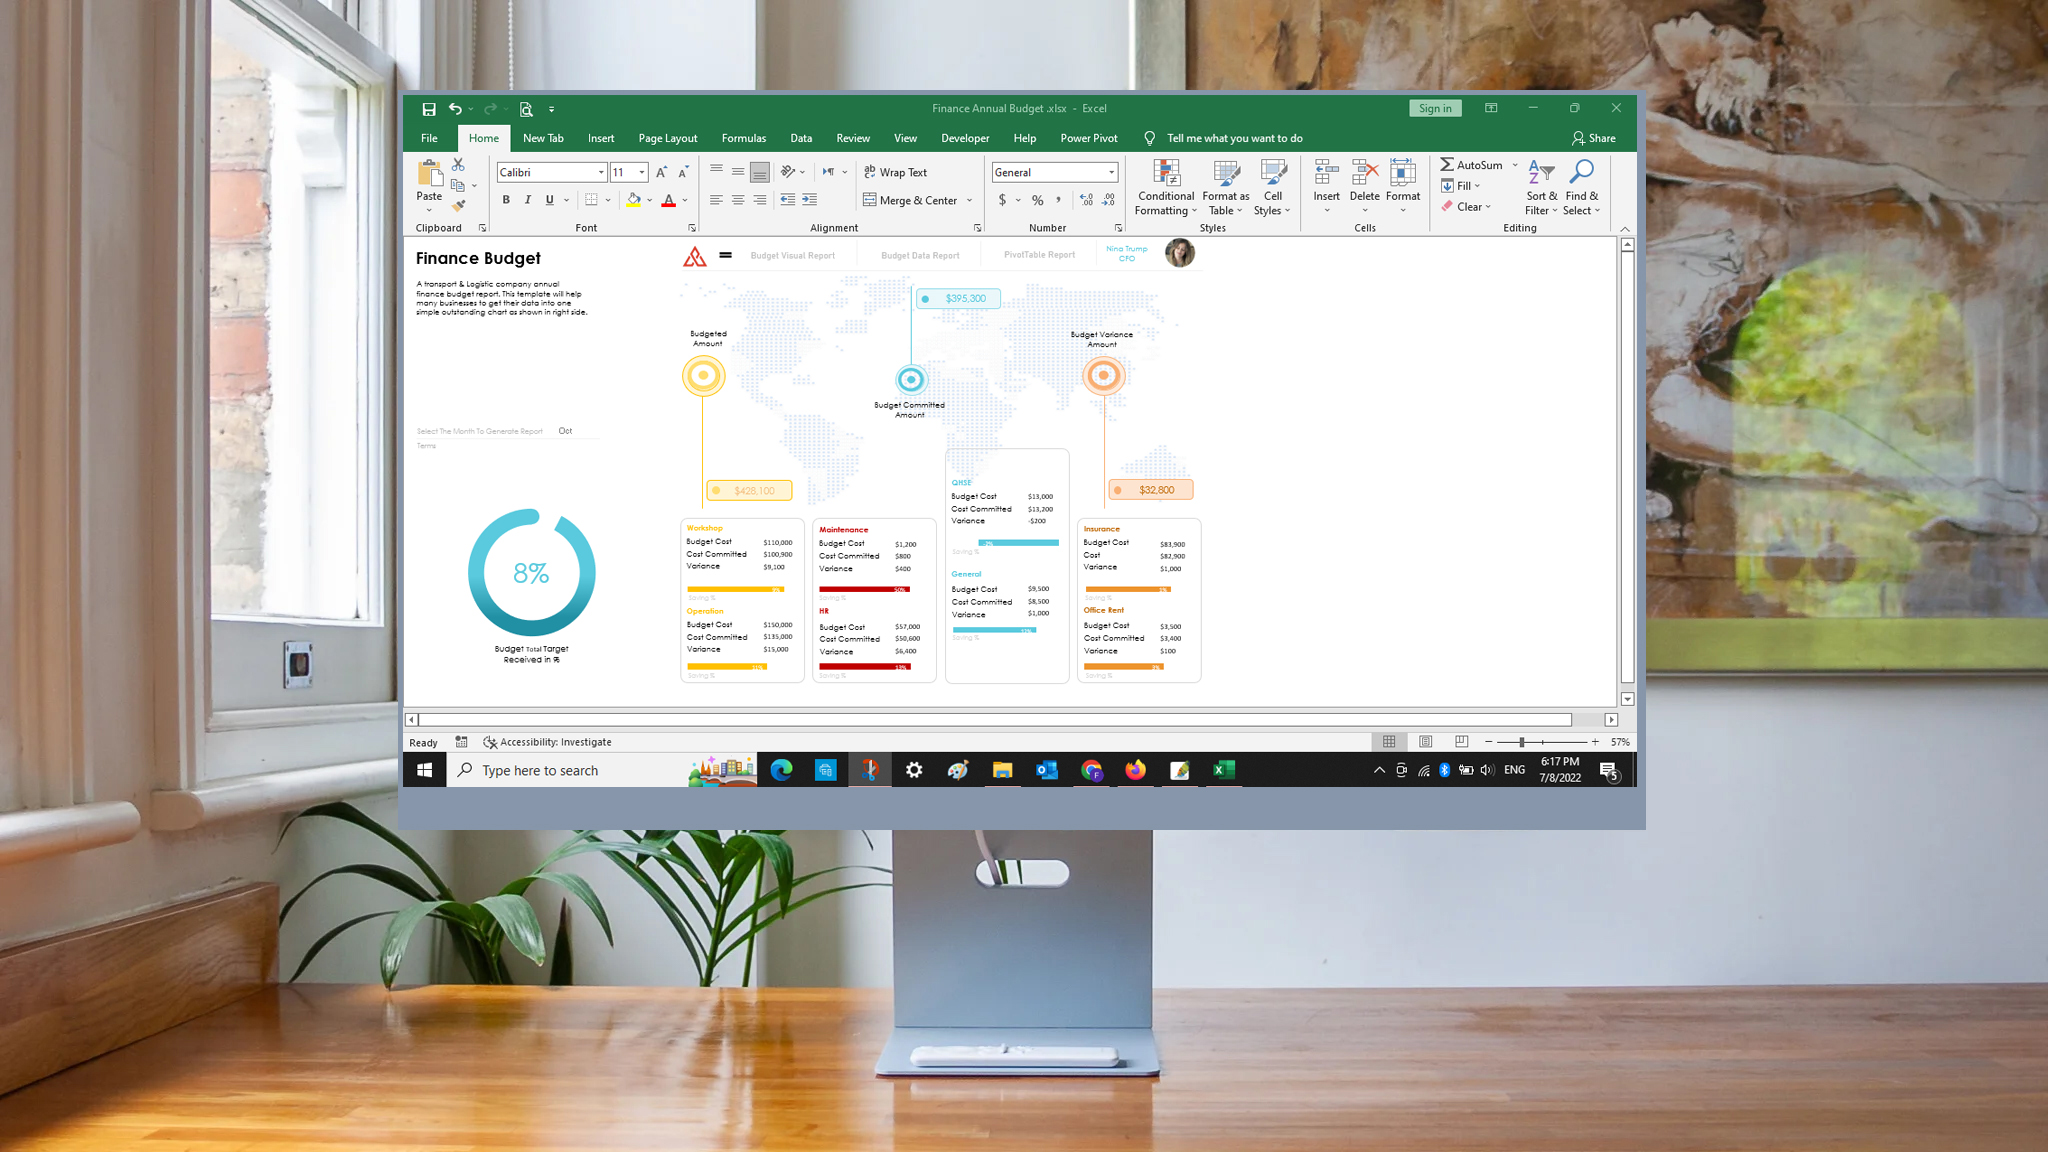The width and height of the screenshot is (2048, 1152).
Task: Switch to Normal view in status bar
Action: click(x=1389, y=742)
